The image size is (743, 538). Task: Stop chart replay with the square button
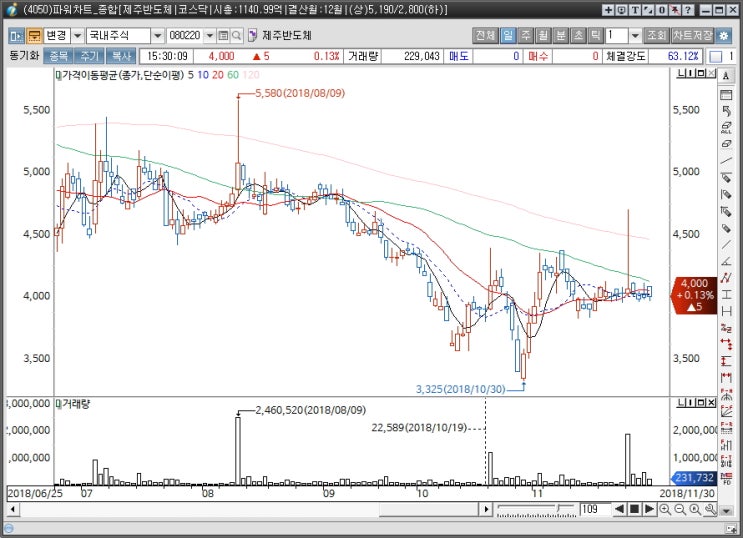coord(634,510)
